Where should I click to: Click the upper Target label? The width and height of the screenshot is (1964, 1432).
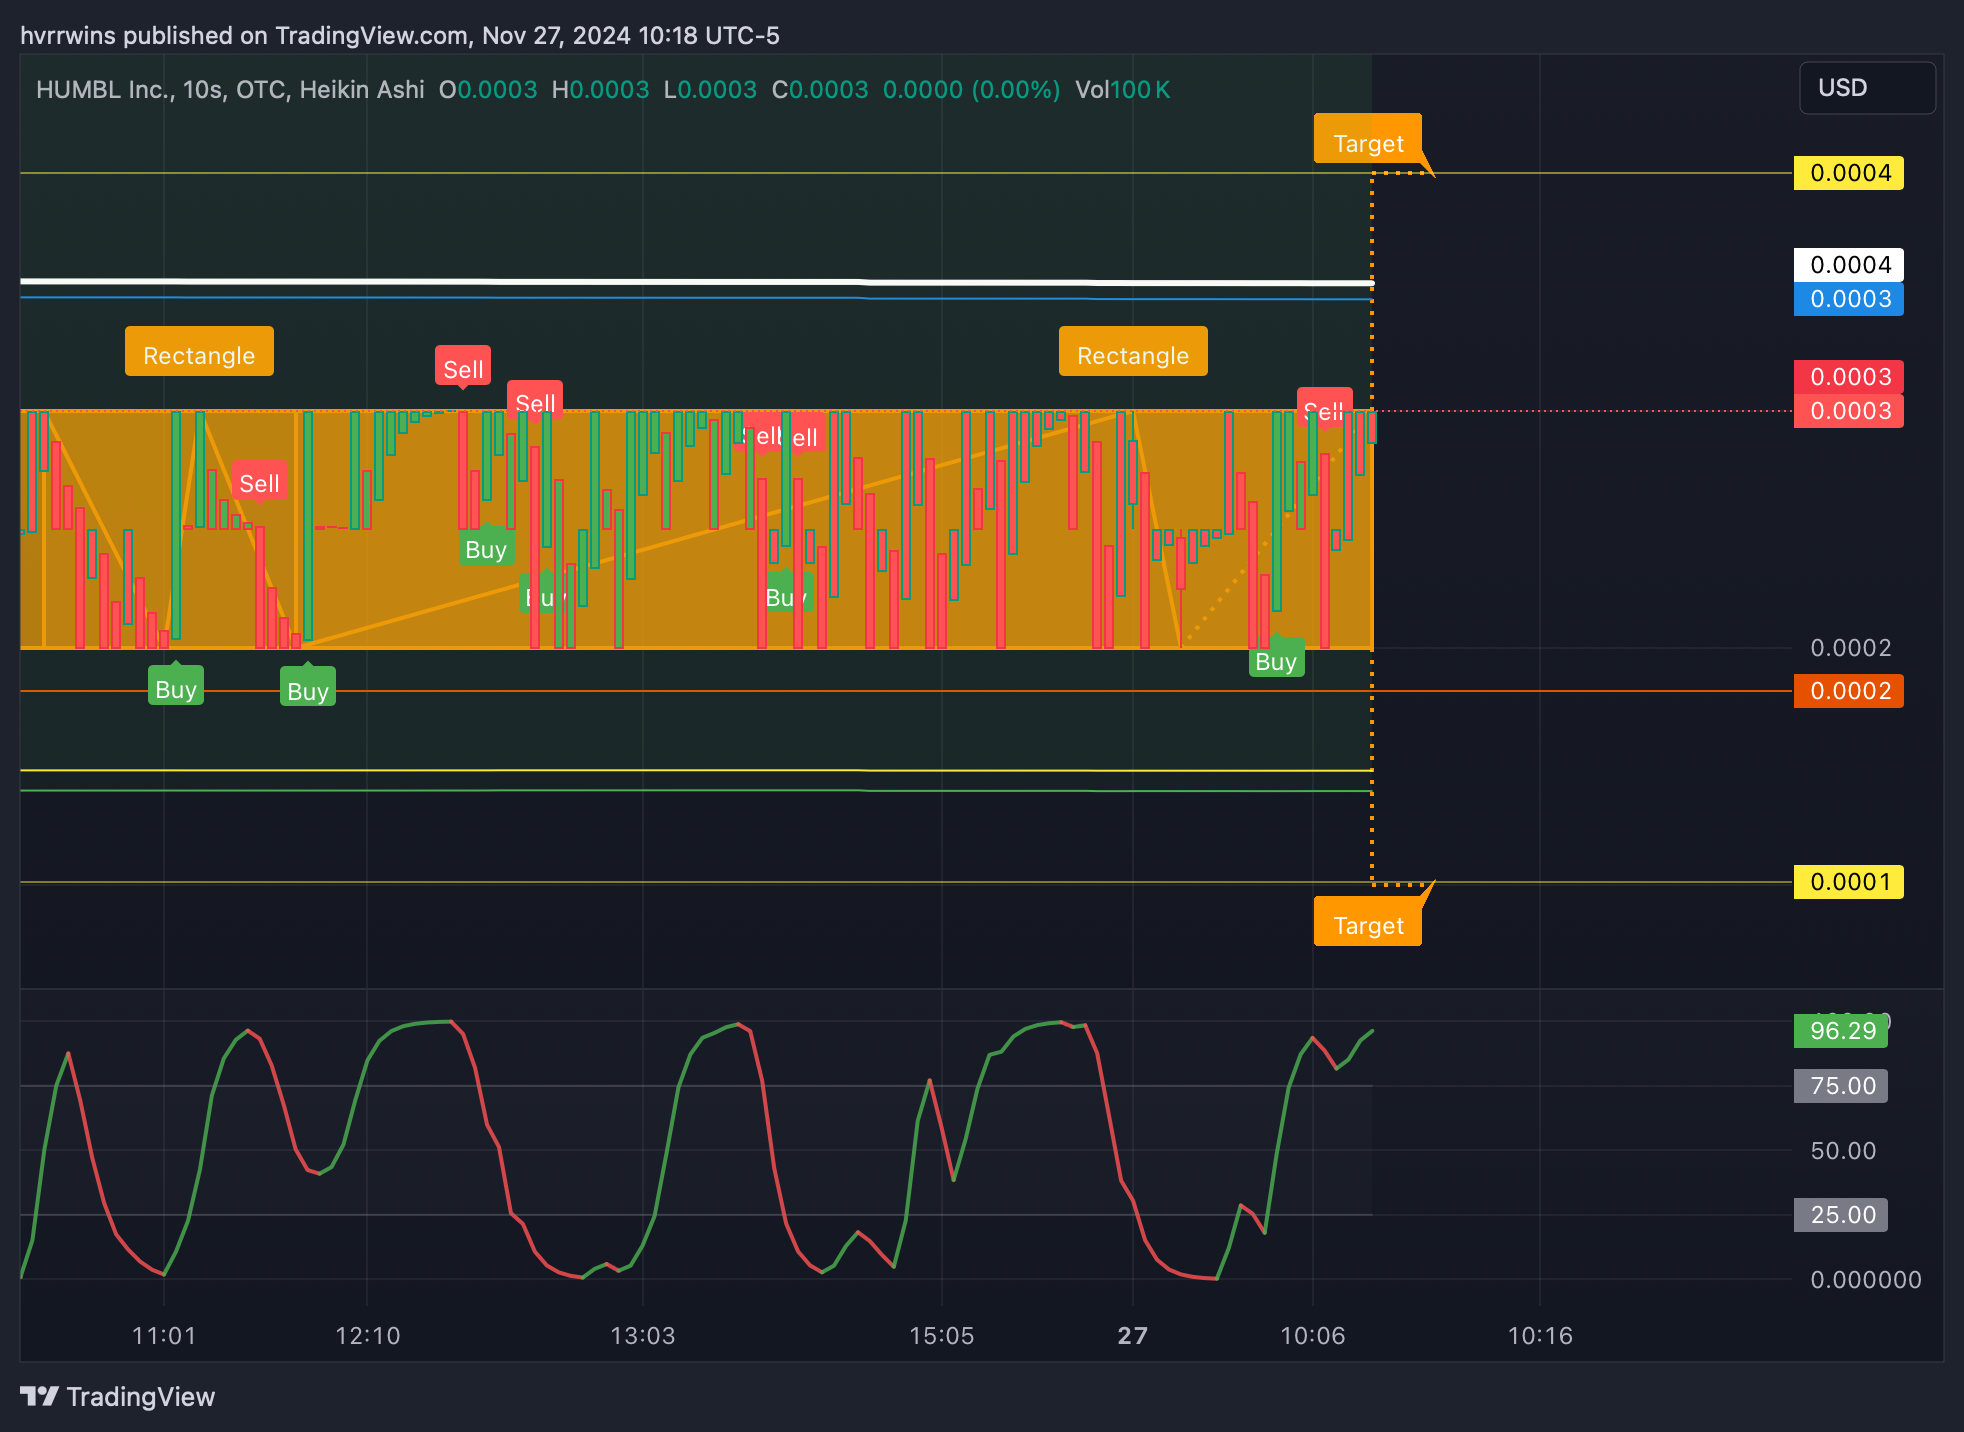tap(1368, 140)
